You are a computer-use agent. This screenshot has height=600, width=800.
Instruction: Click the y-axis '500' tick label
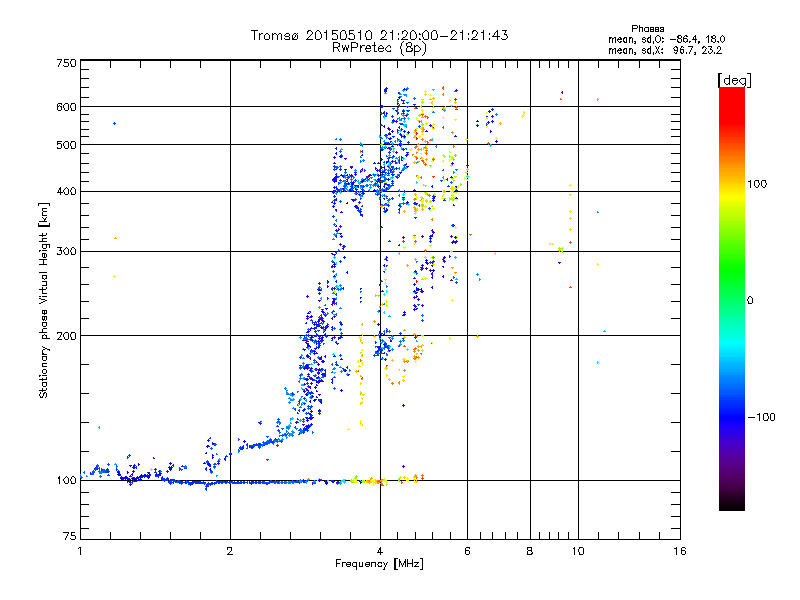(x=67, y=145)
